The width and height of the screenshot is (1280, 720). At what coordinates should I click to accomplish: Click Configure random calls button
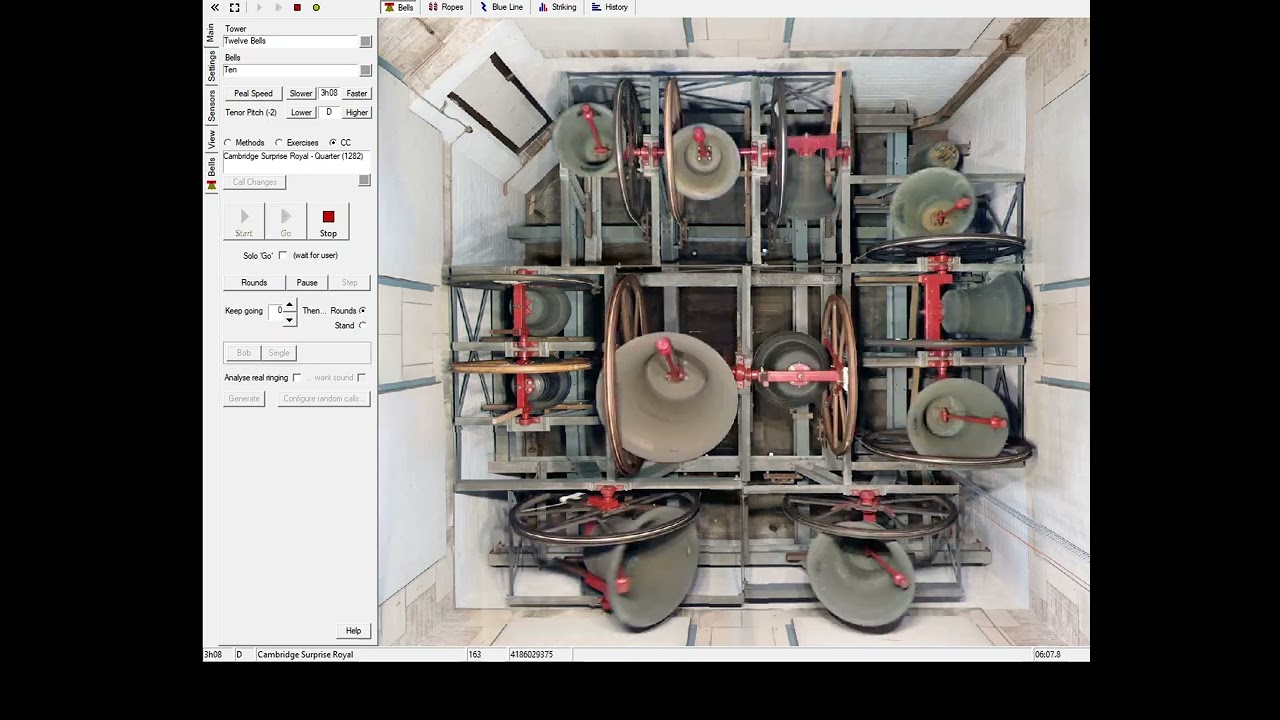(323, 398)
